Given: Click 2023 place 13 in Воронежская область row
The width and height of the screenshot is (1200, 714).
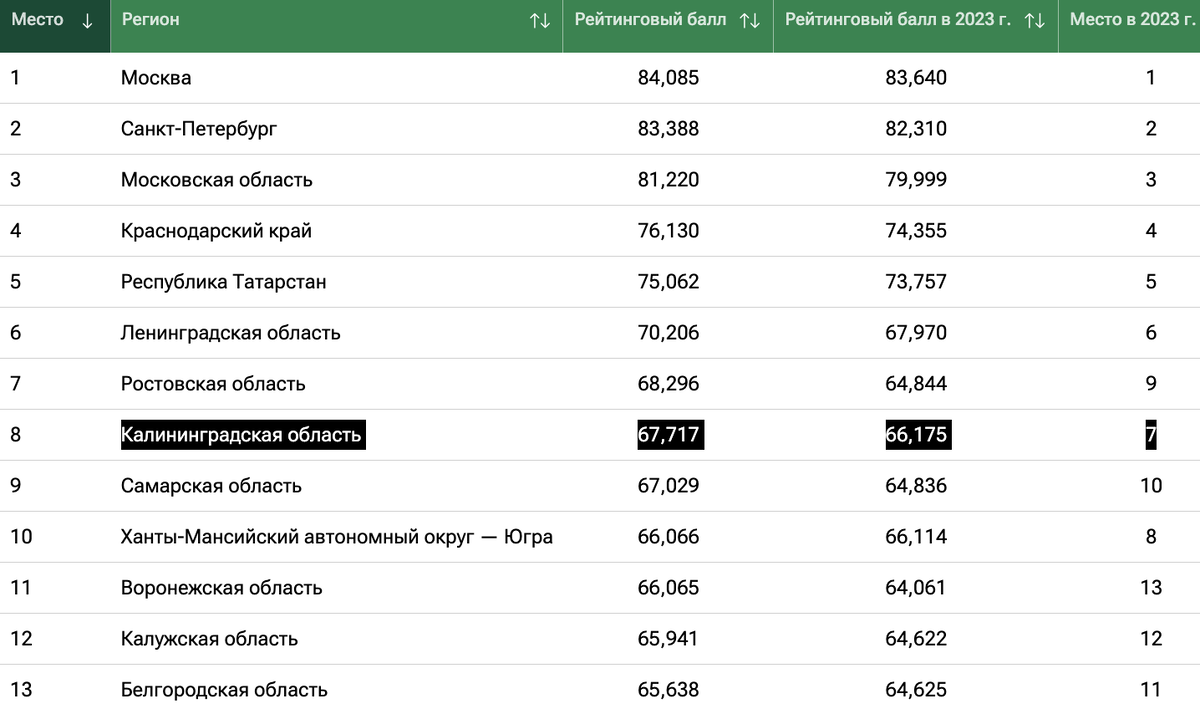Looking at the screenshot, I should (1151, 588).
